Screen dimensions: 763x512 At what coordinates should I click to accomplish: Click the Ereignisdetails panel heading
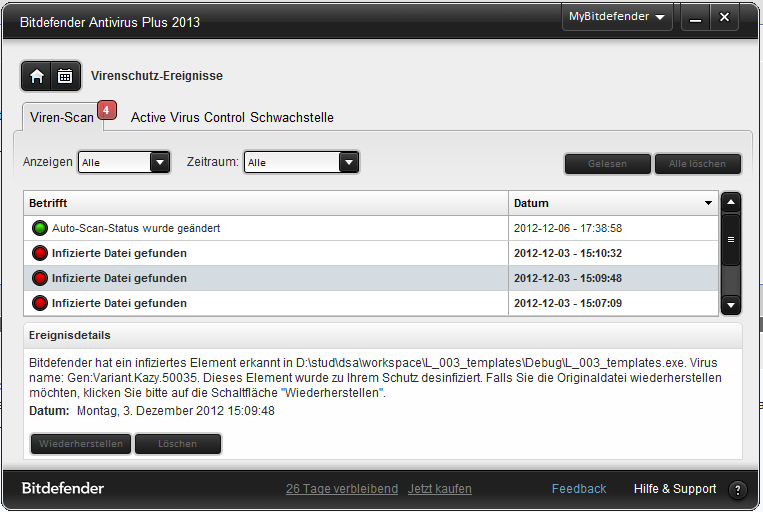pos(70,335)
